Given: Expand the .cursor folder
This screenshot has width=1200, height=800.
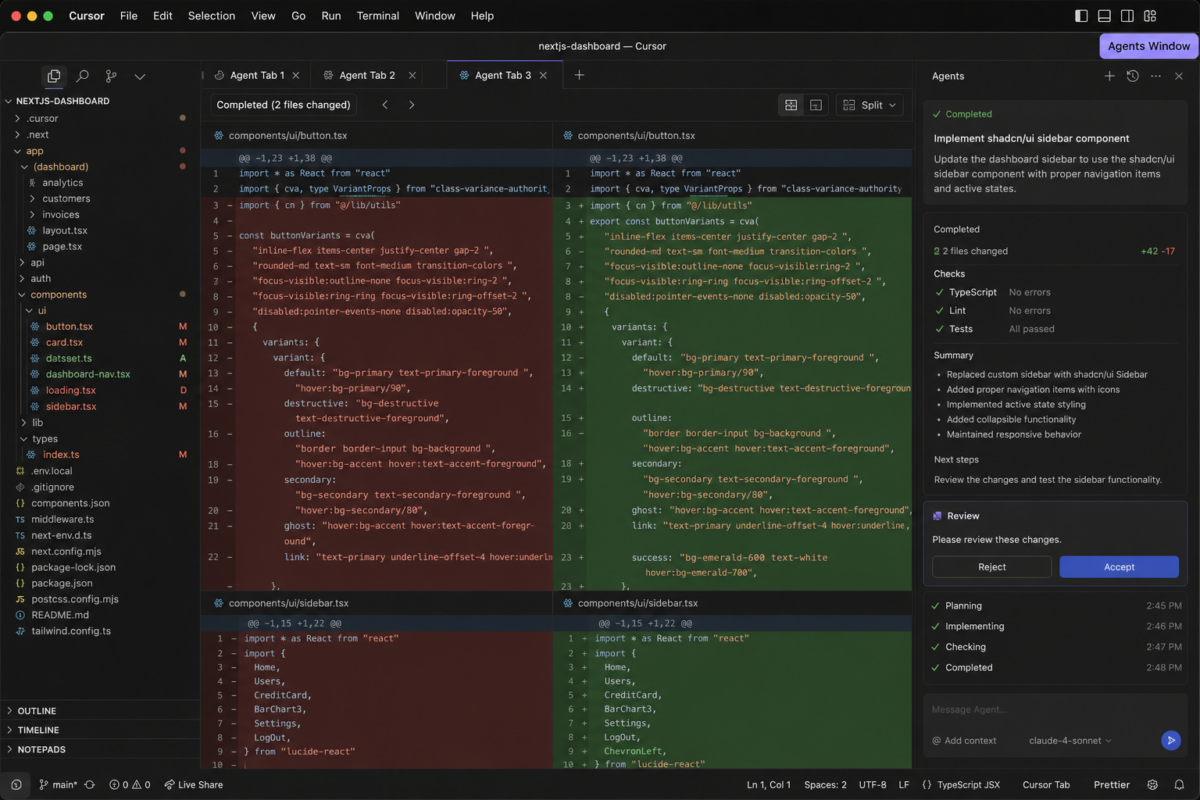Looking at the screenshot, I should [x=42, y=118].
